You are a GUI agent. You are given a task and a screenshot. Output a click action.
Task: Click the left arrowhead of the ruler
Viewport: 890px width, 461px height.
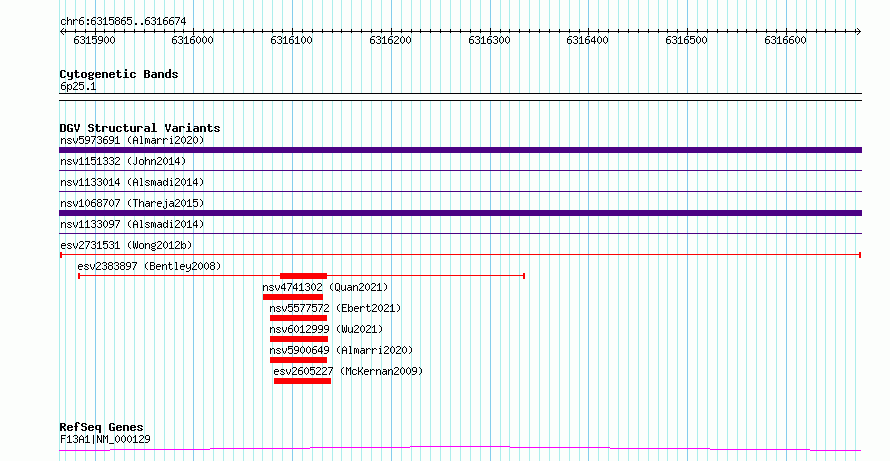coord(62,31)
